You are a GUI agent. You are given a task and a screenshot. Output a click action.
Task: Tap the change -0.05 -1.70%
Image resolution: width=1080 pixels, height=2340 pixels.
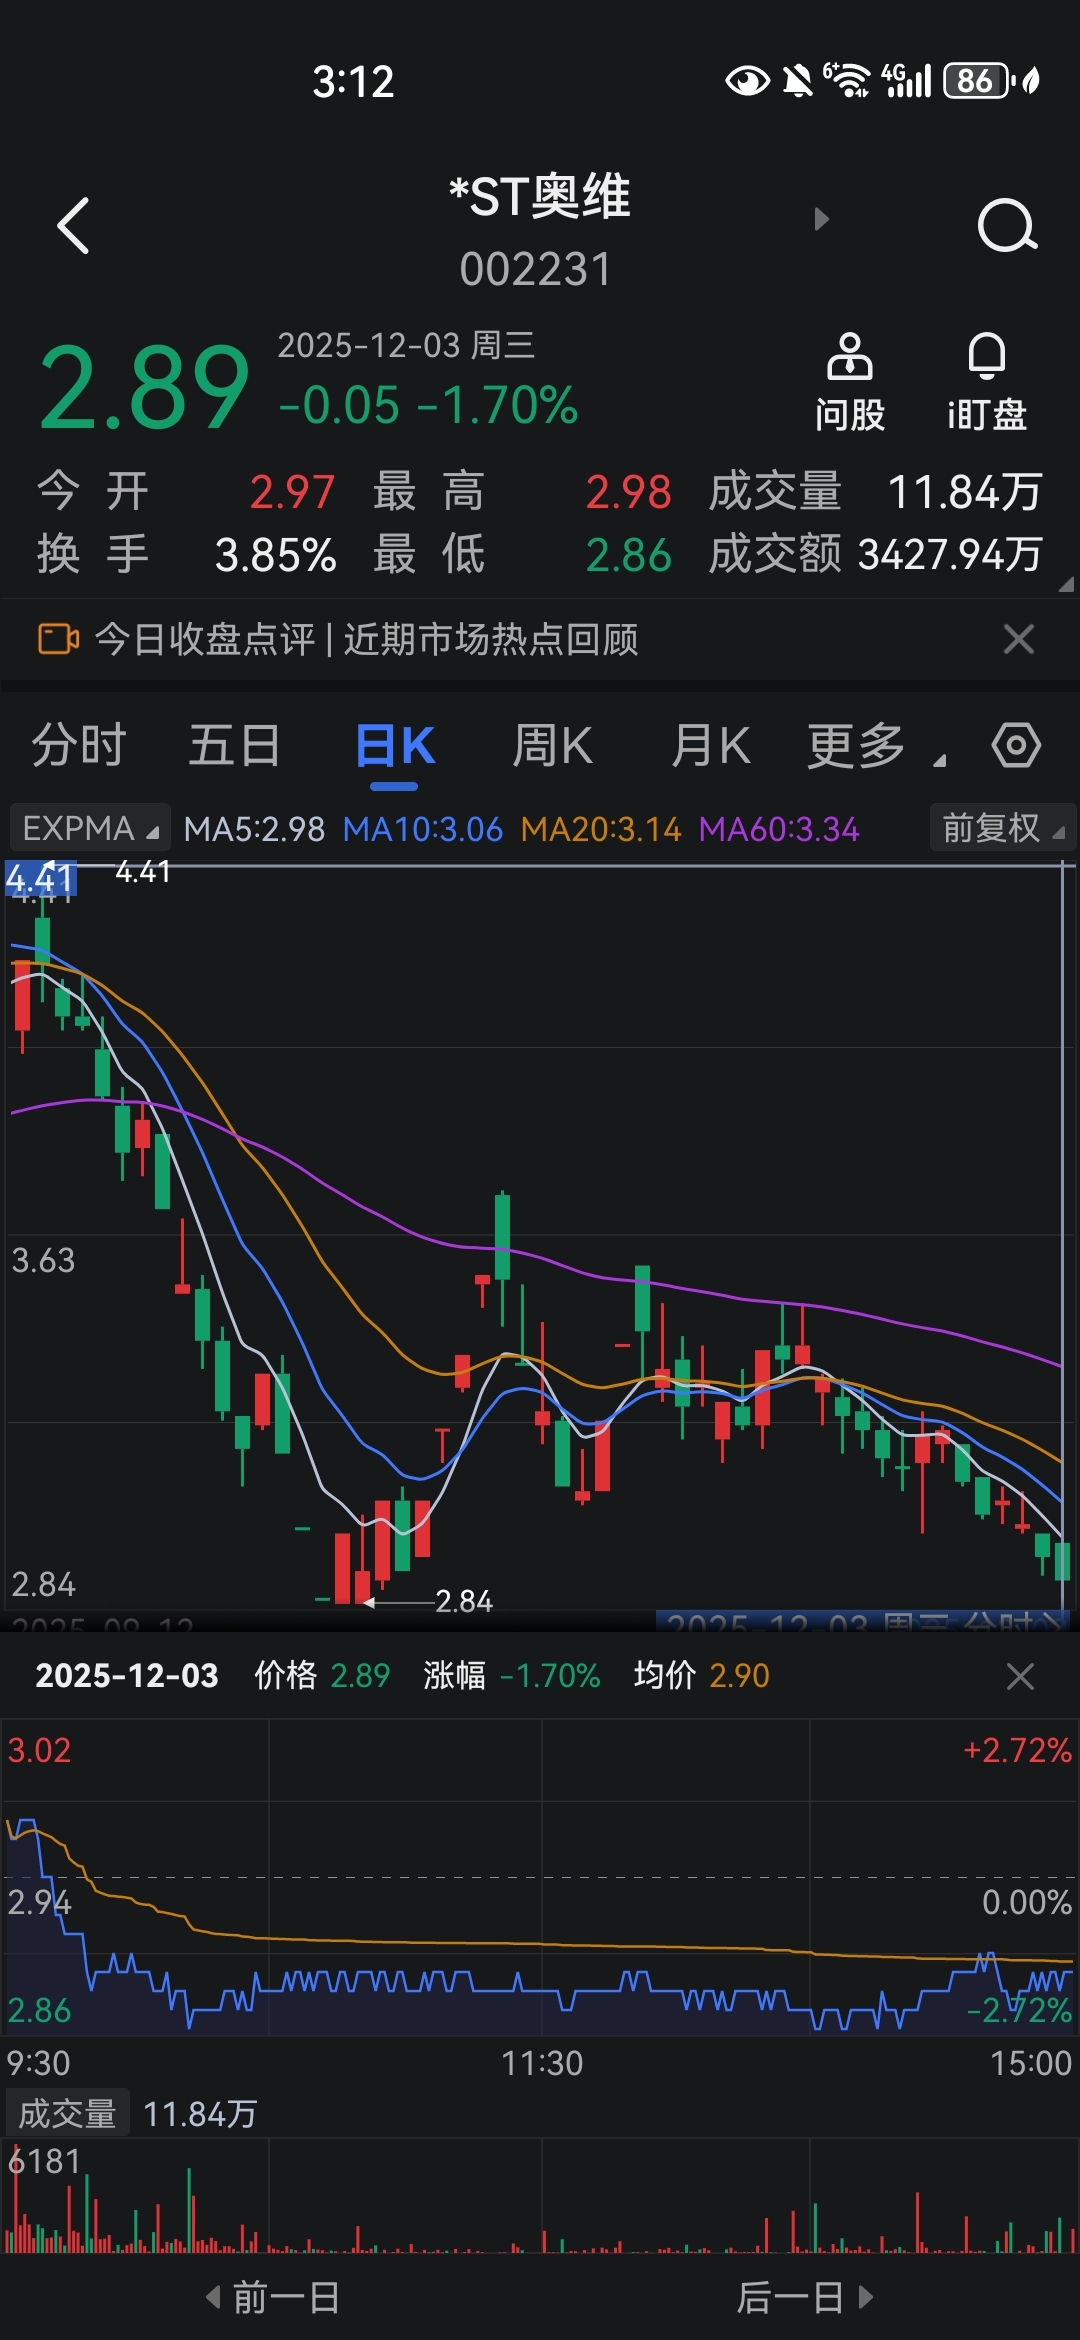(x=428, y=405)
